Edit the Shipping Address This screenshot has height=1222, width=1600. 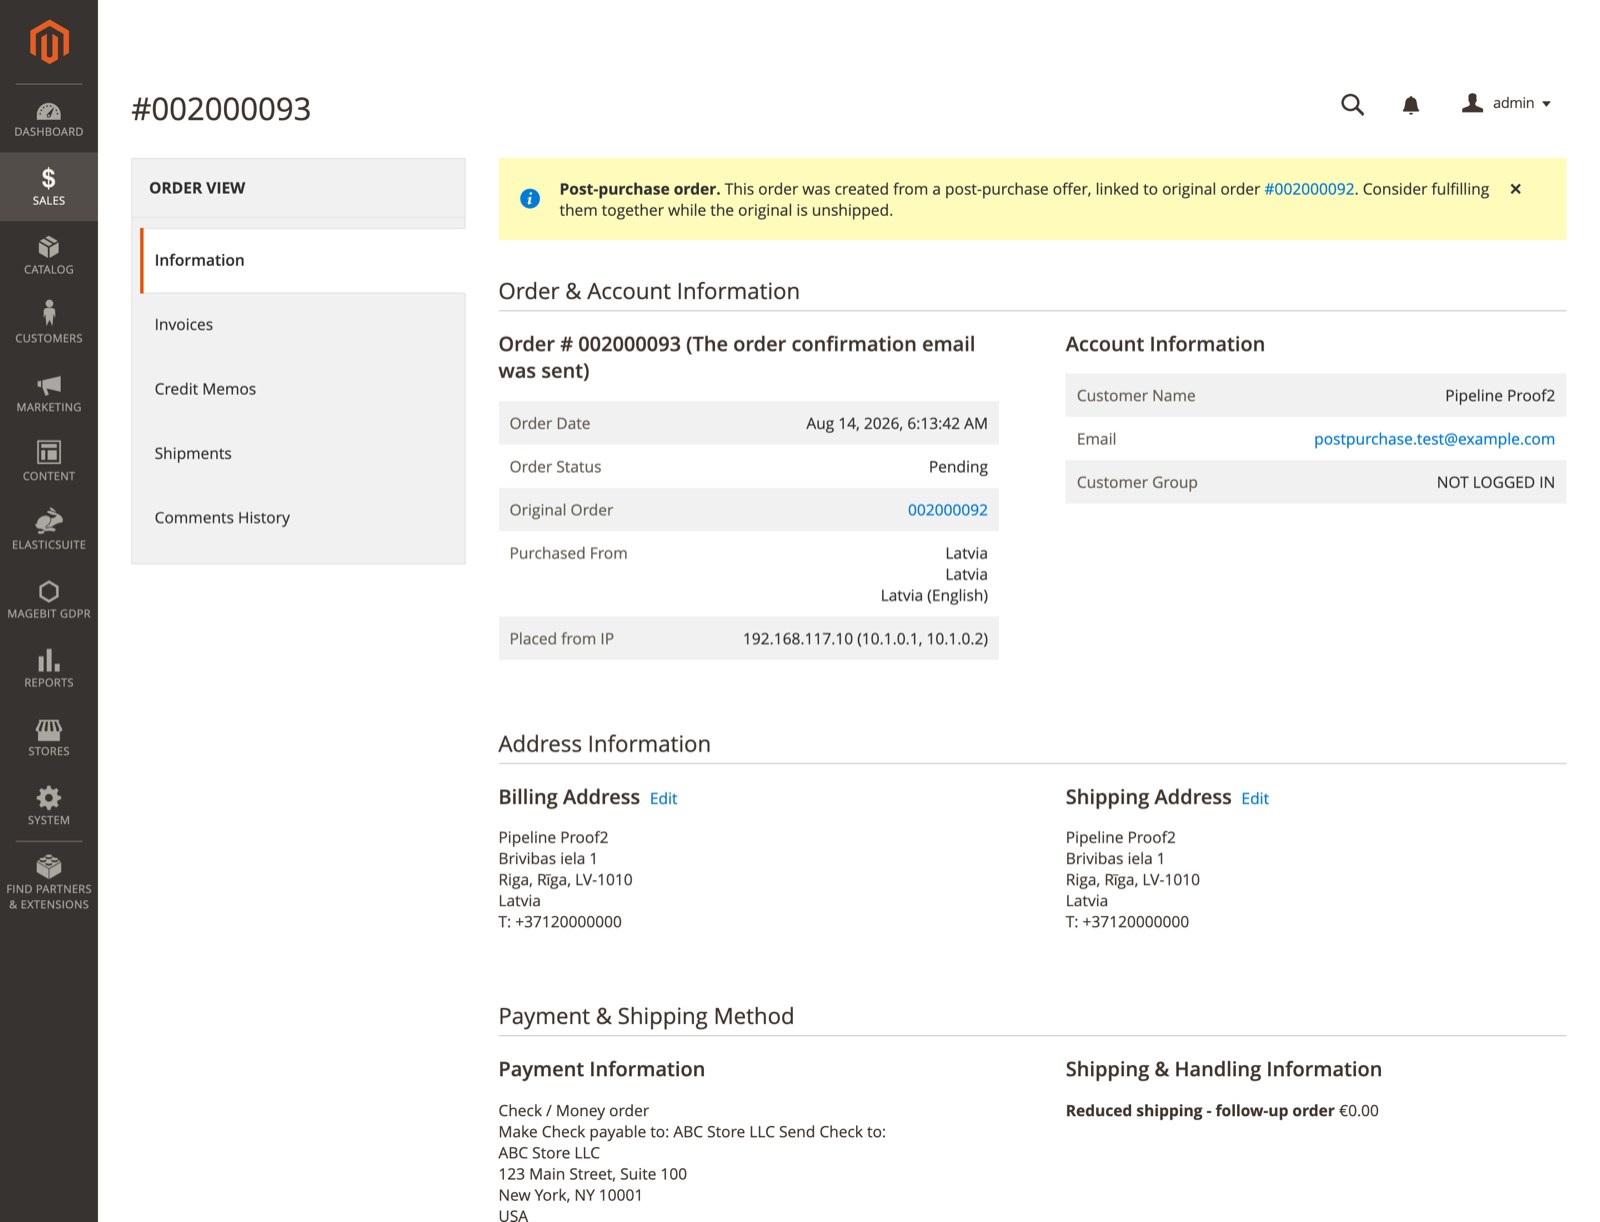tap(1255, 798)
